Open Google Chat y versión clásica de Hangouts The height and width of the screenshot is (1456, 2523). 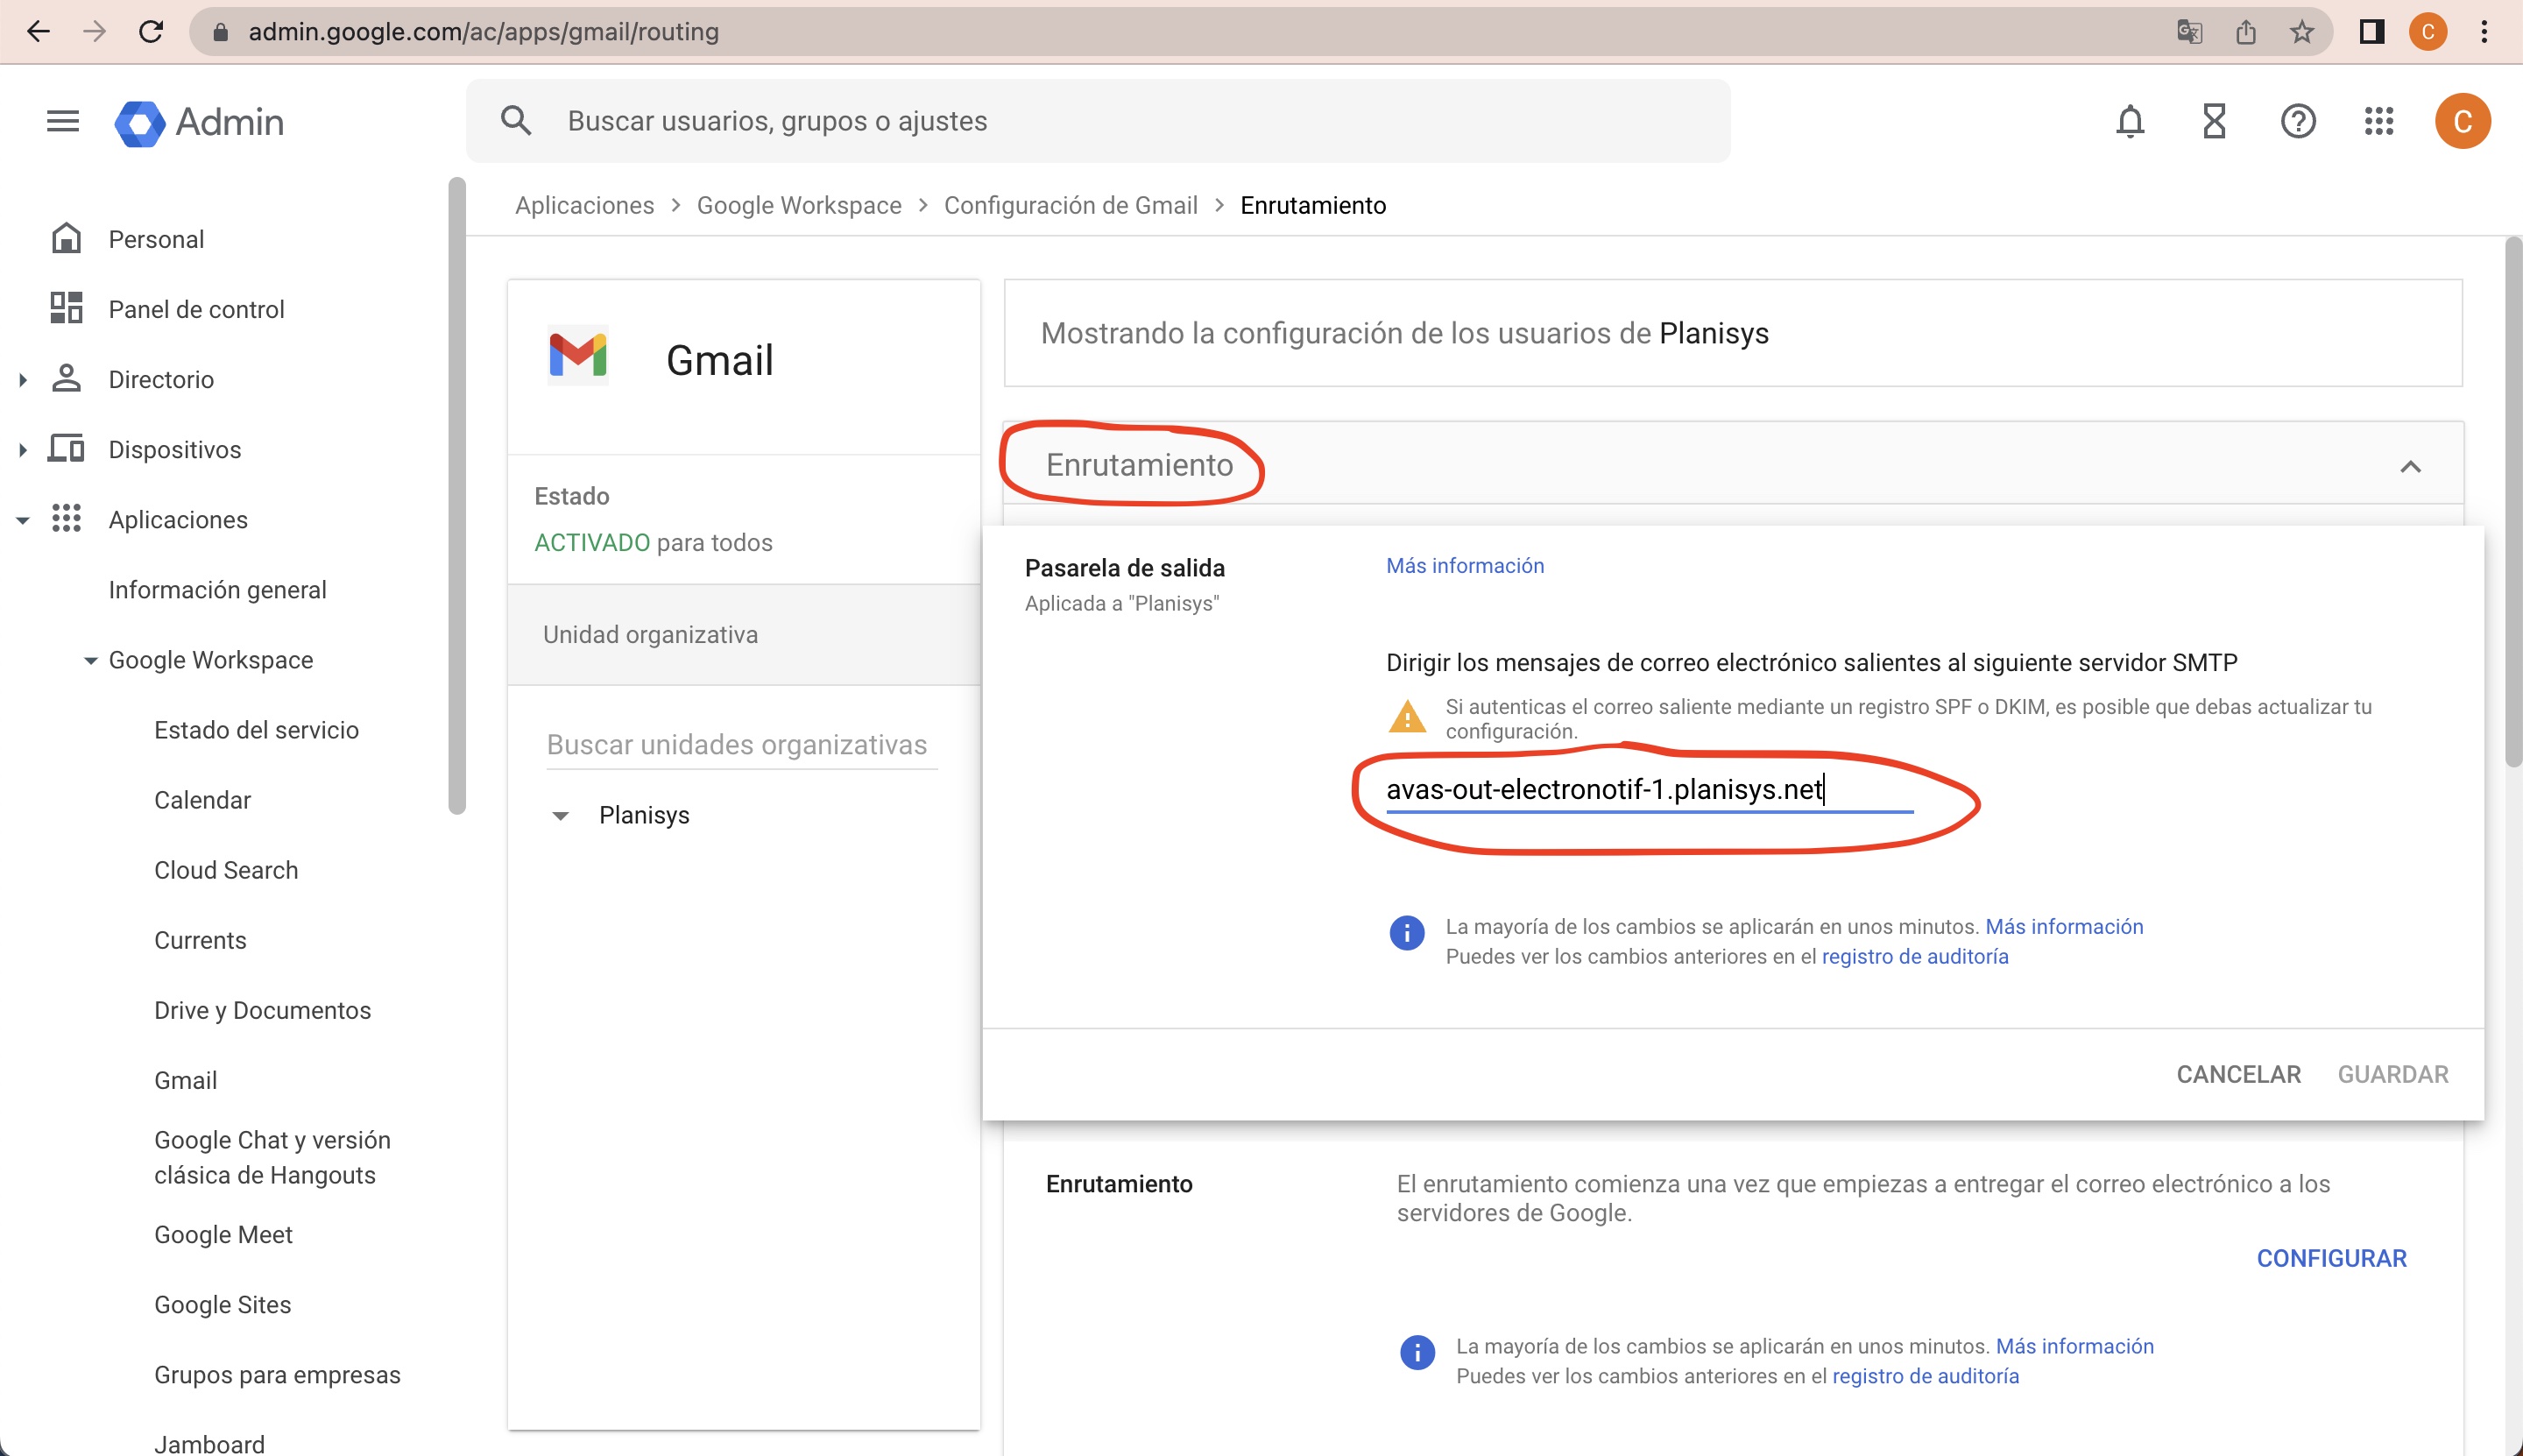[x=272, y=1157]
